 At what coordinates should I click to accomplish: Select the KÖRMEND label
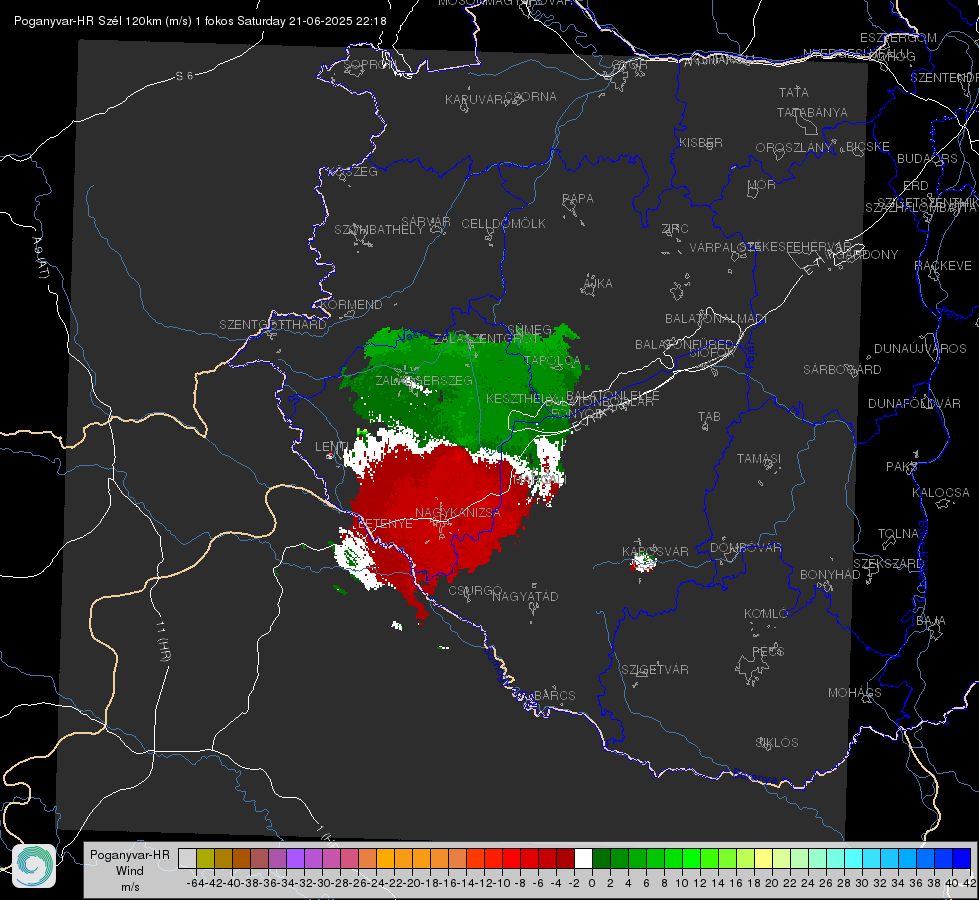point(351,305)
